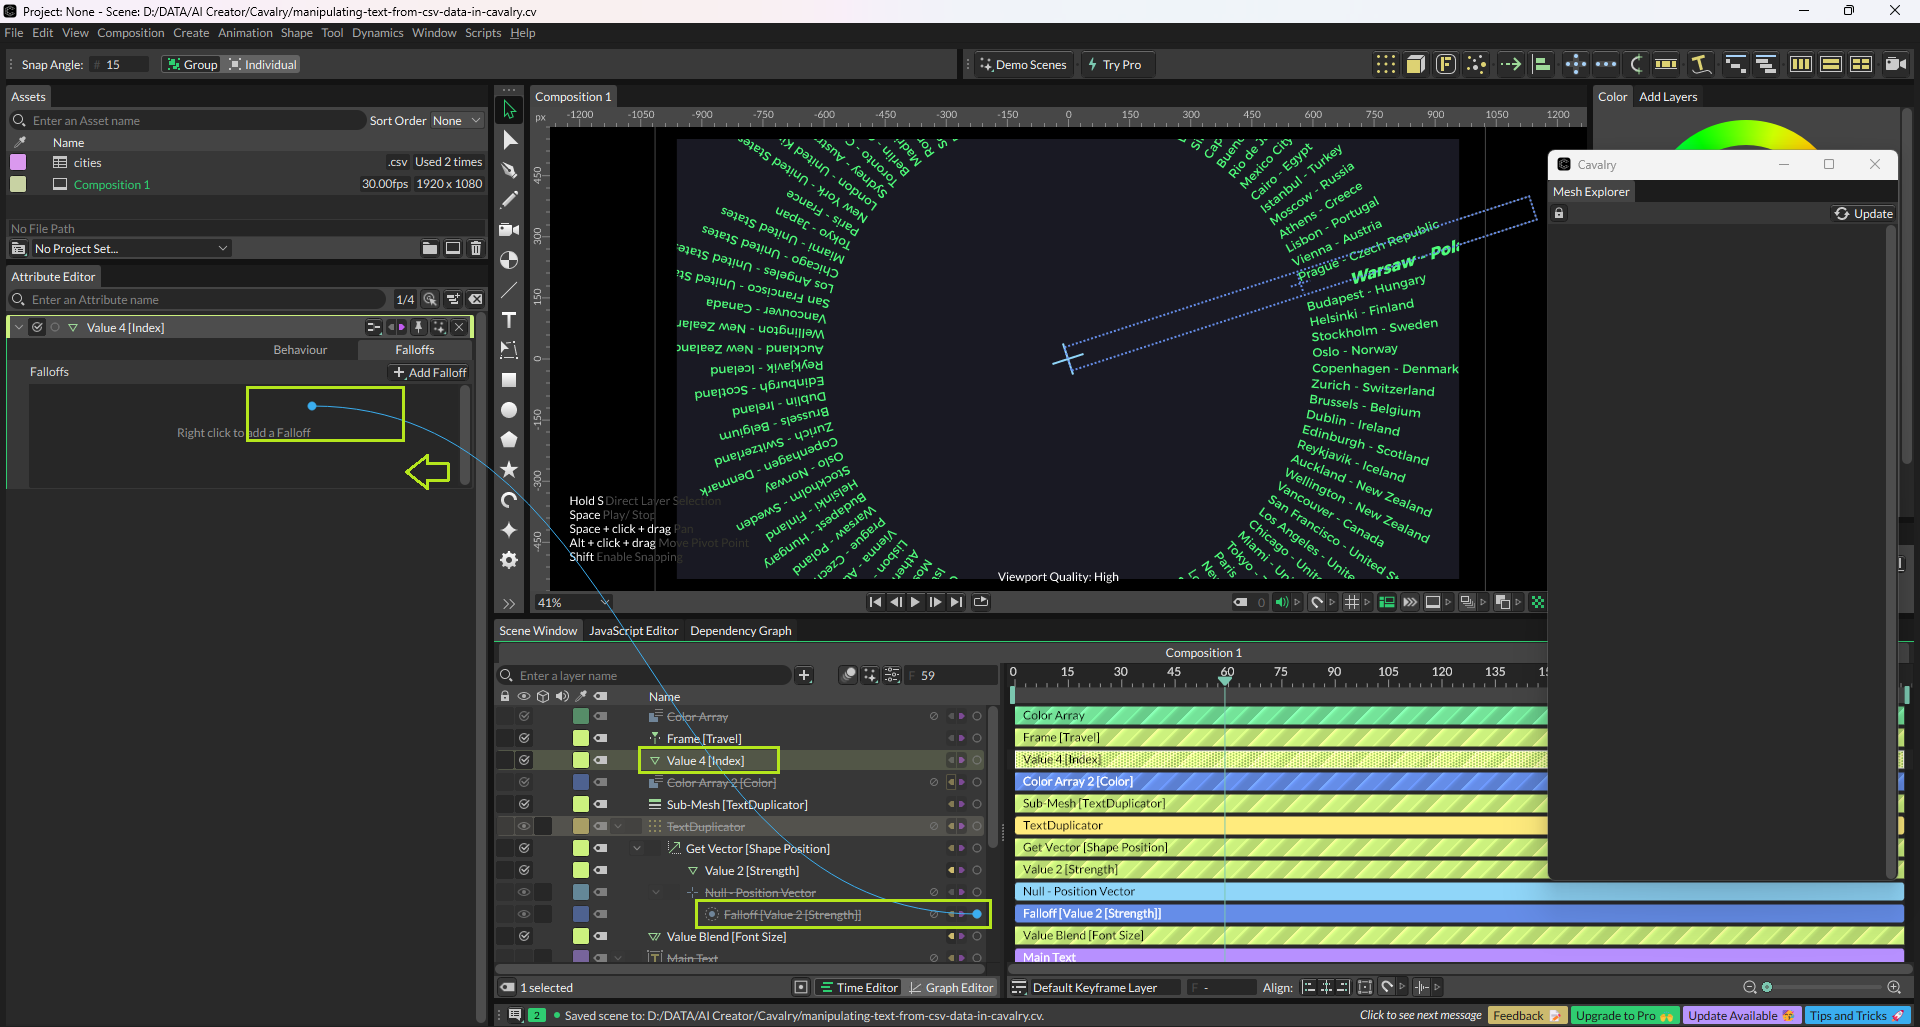Toggle the viewport grid icon

tap(1352, 602)
